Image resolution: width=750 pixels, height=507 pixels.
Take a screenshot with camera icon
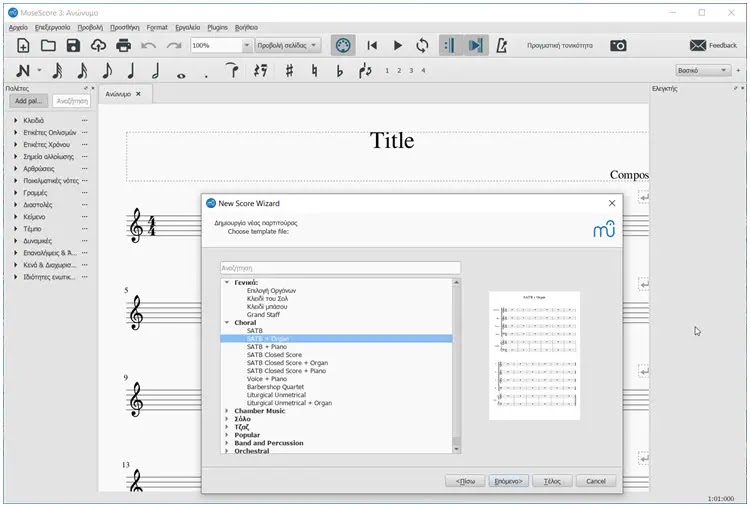(618, 45)
